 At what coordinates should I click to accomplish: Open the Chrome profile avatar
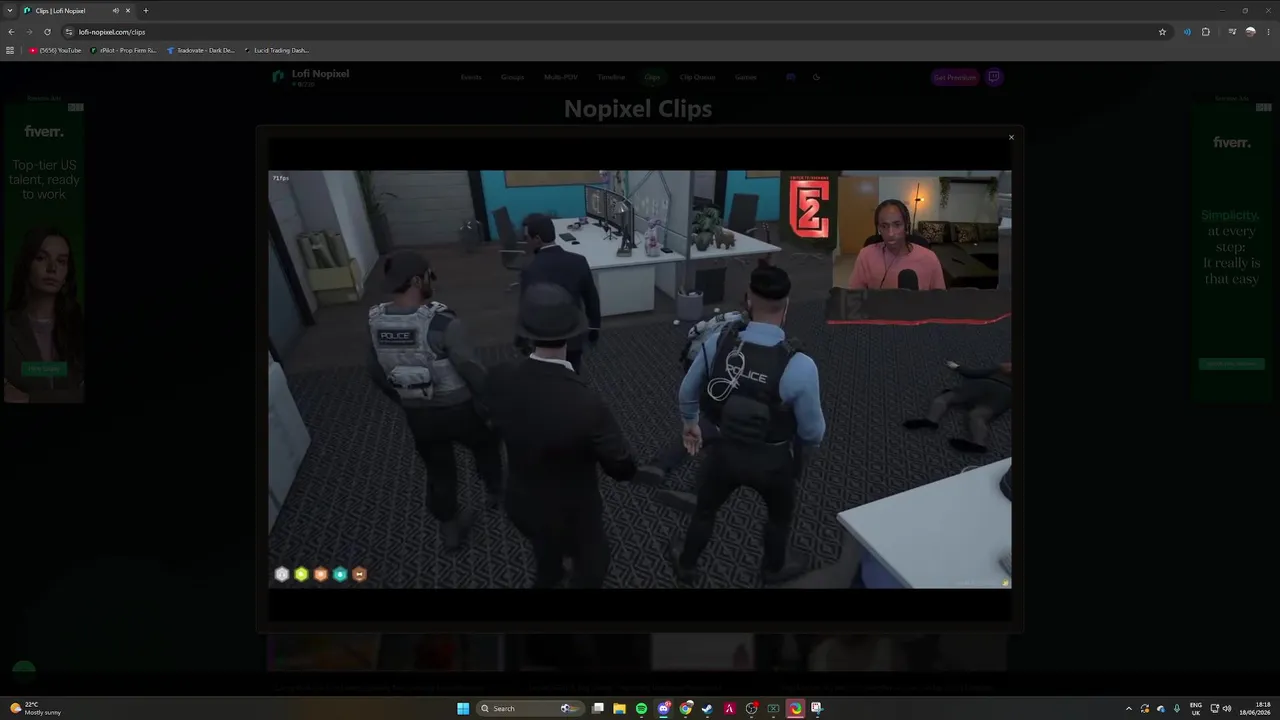pos(1250,32)
